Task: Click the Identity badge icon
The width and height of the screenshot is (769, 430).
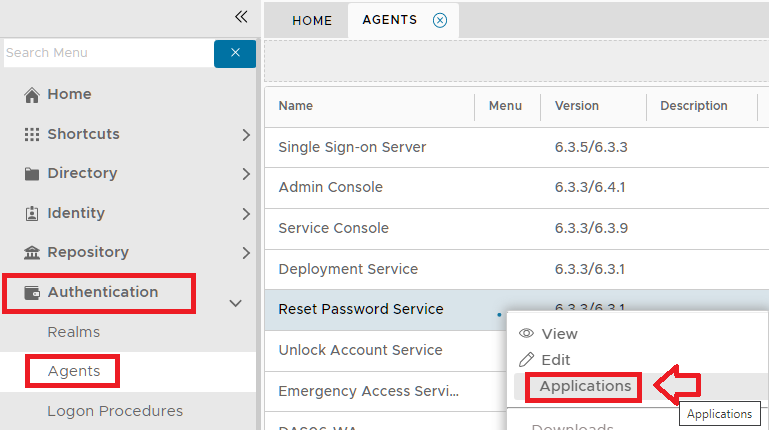Action: coord(32,214)
